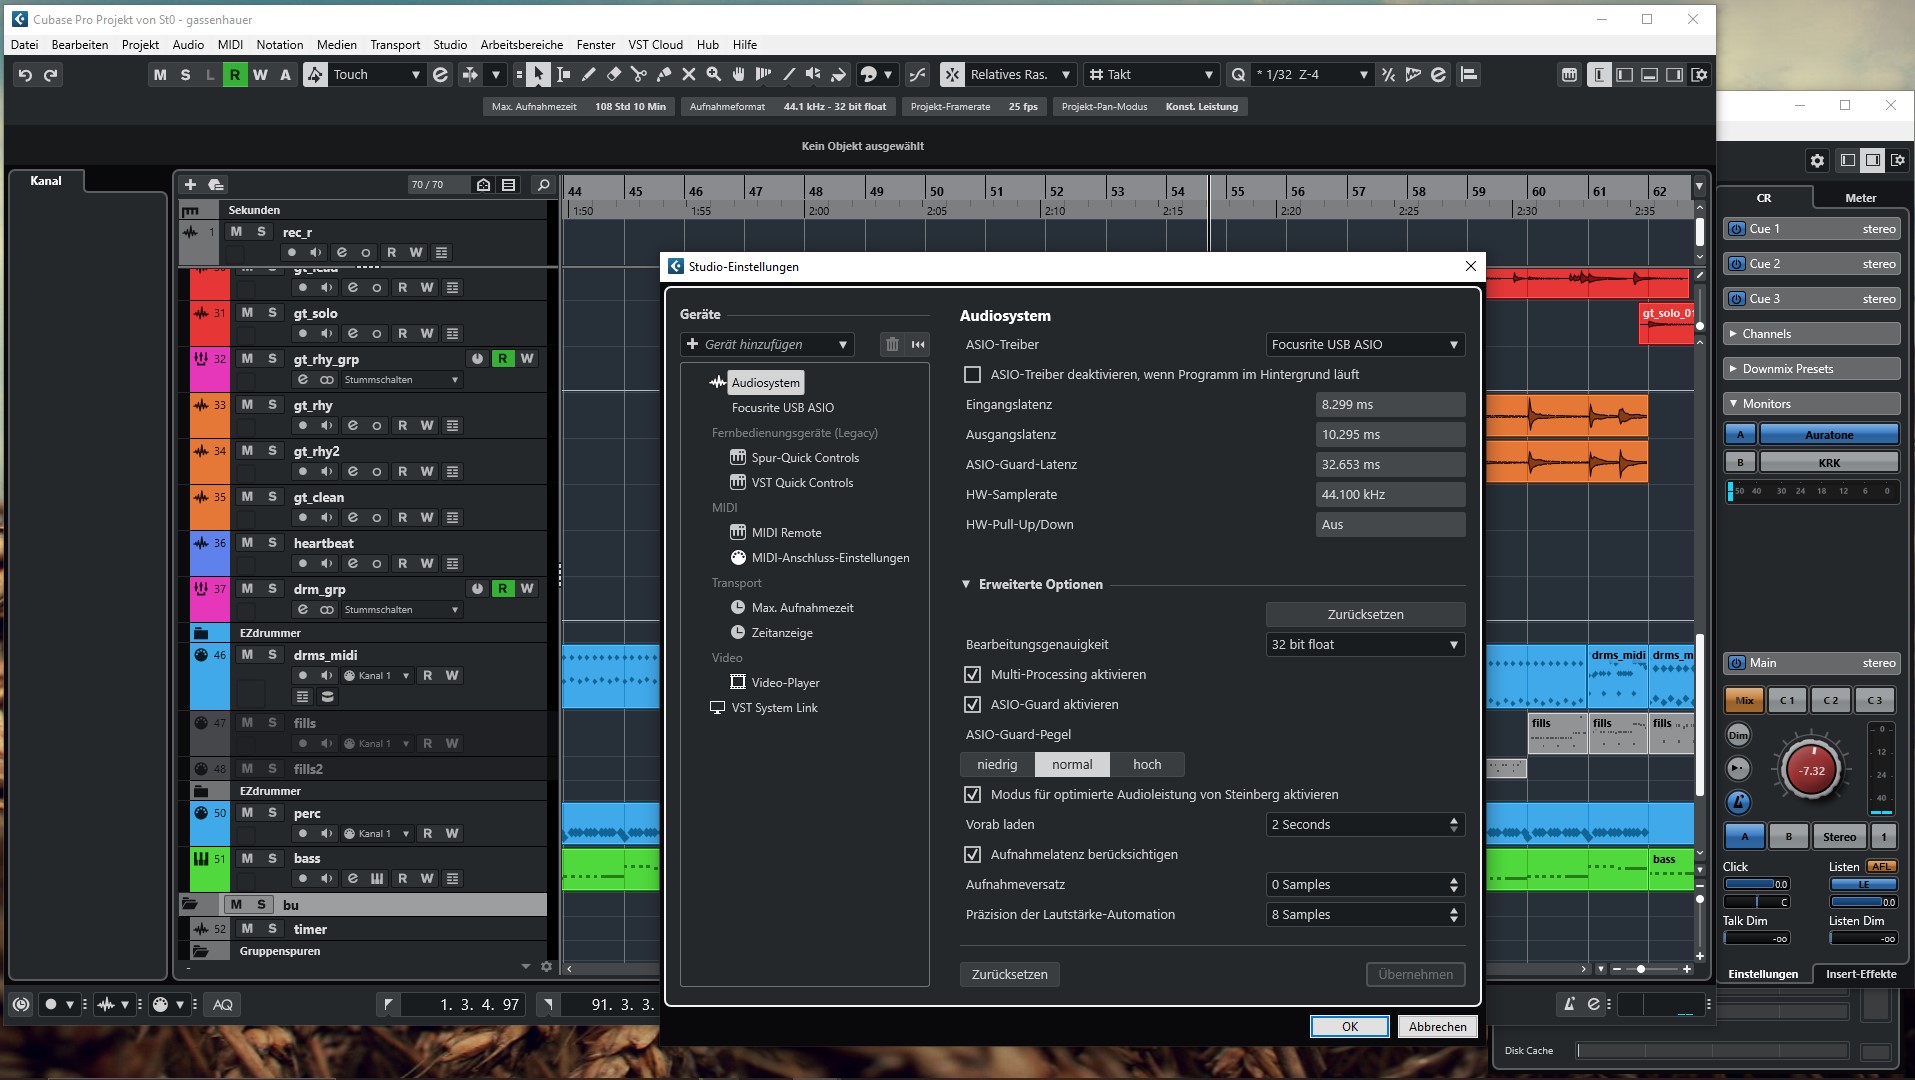Open the Studio menu
1915x1080 pixels.
click(450, 45)
